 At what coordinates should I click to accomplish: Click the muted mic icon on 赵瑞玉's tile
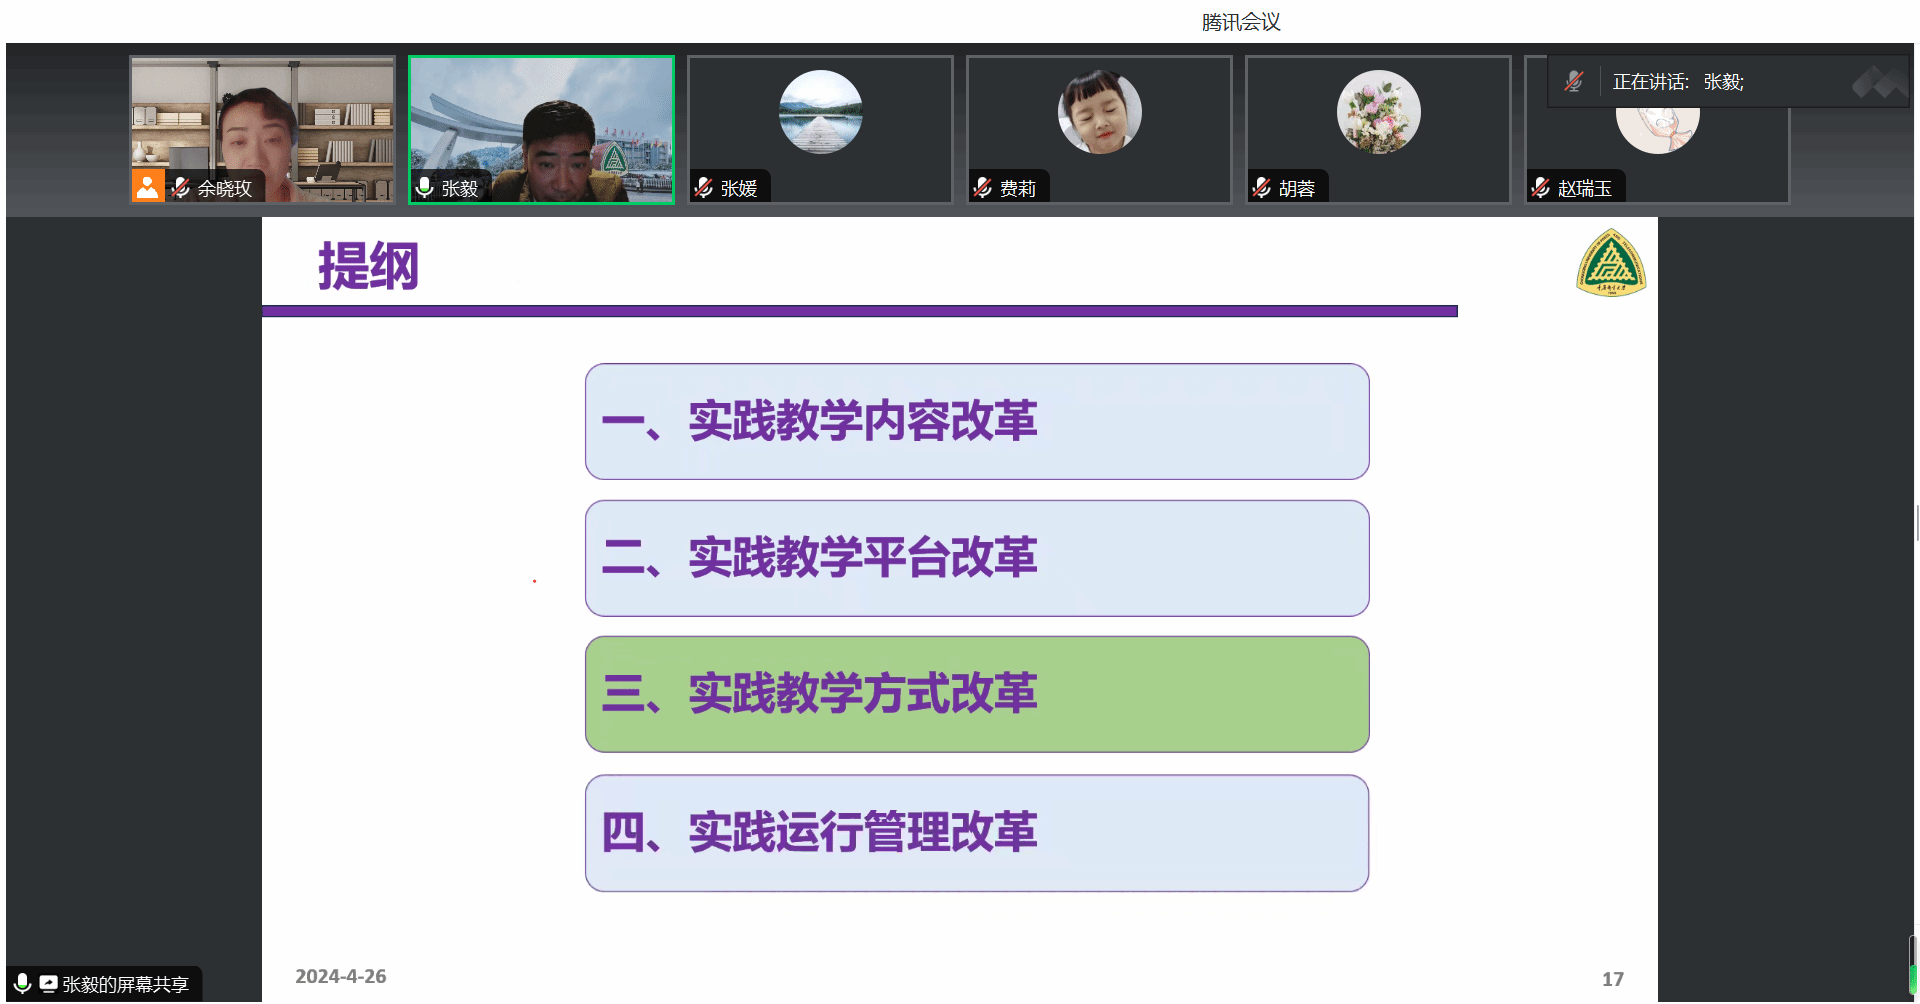point(1541,187)
